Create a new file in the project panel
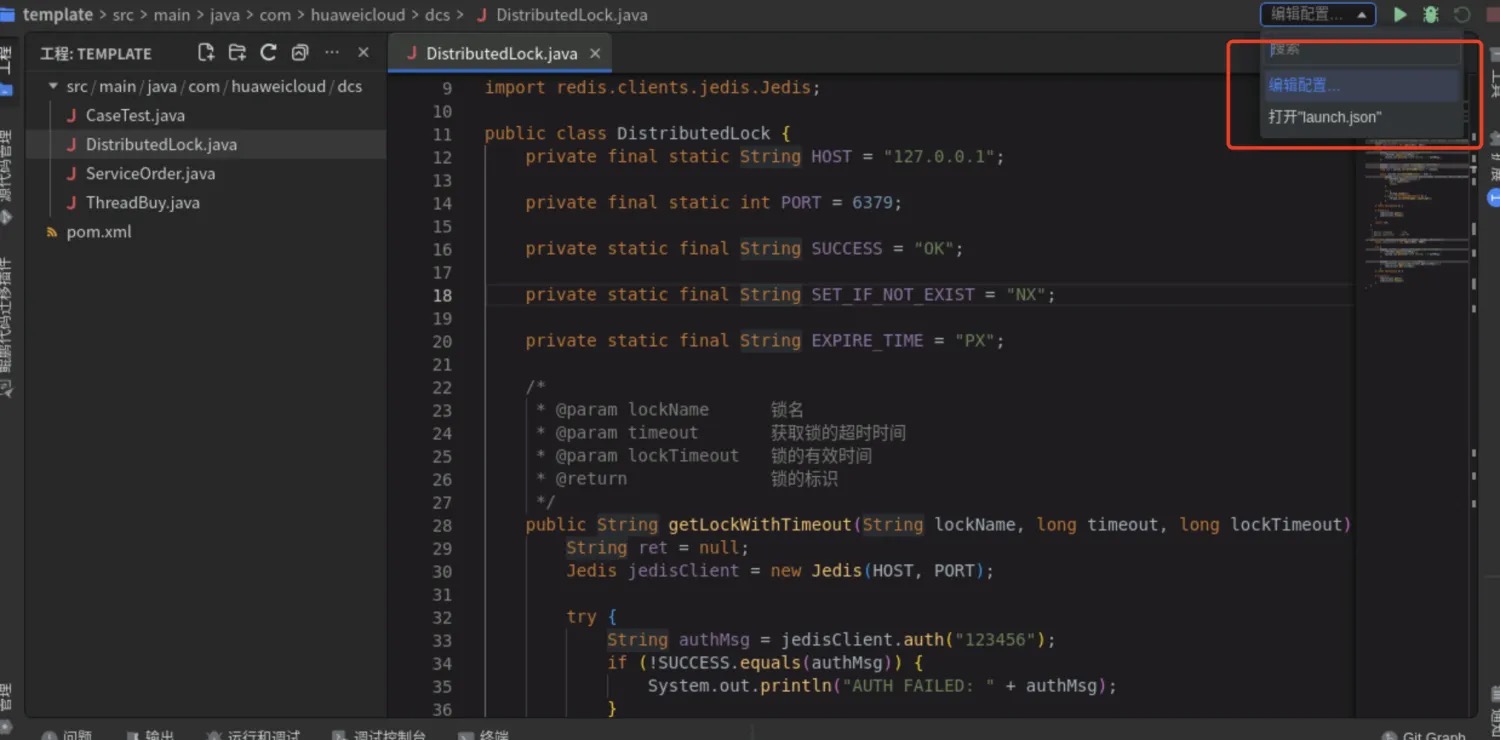 (x=206, y=53)
